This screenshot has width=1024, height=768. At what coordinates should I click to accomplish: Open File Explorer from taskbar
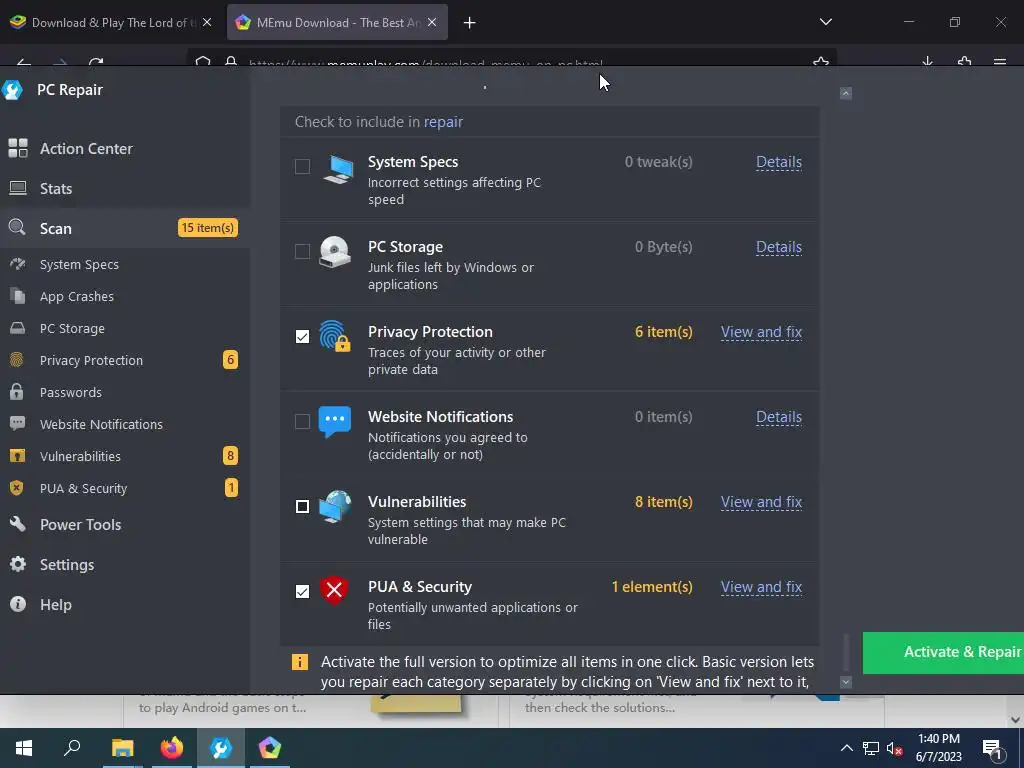click(x=122, y=748)
